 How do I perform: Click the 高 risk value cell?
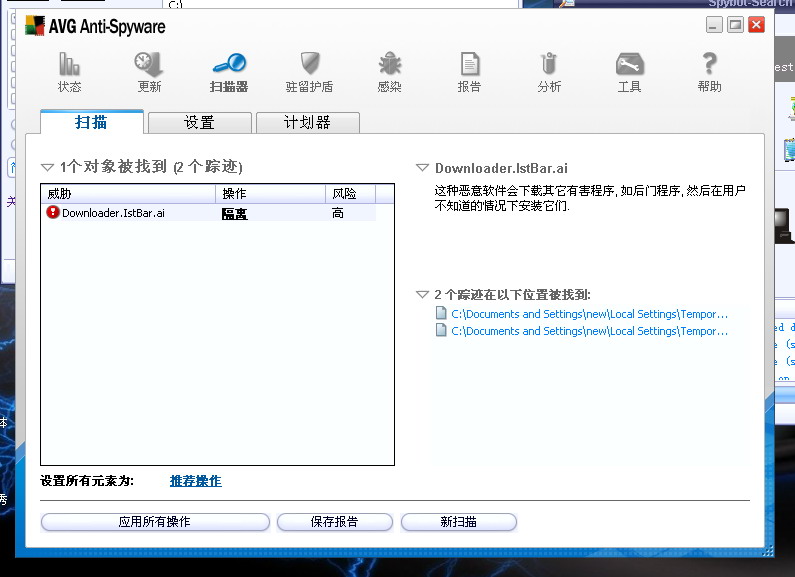click(x=338, y=213)
